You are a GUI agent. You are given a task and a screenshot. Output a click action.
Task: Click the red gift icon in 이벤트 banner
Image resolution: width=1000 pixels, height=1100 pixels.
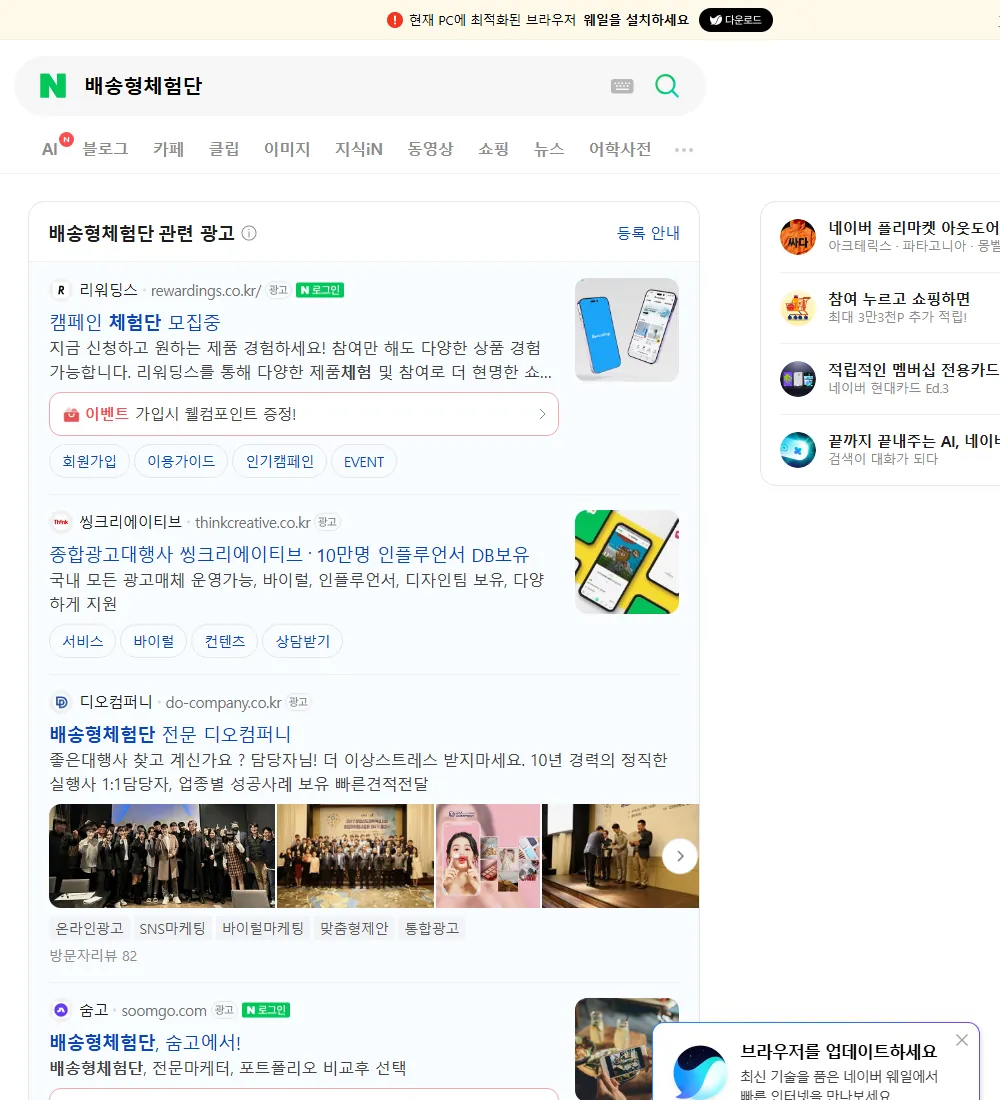click(71, 415)
